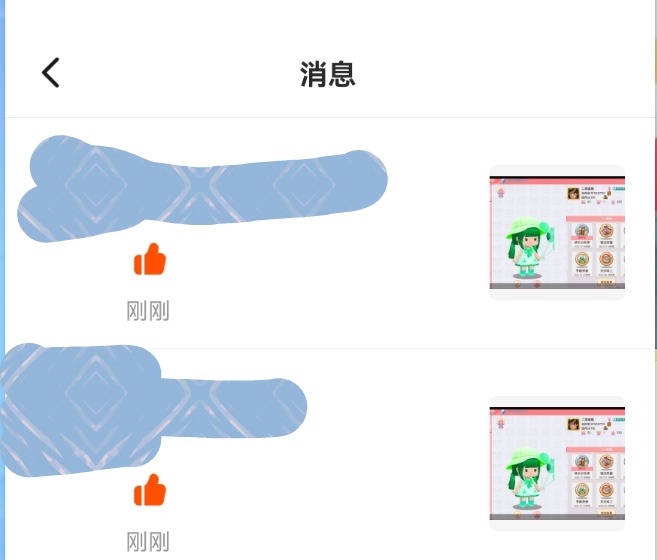Select the second like notification row
The width and height of the screenshot is (657, 560).
(330, 454)
